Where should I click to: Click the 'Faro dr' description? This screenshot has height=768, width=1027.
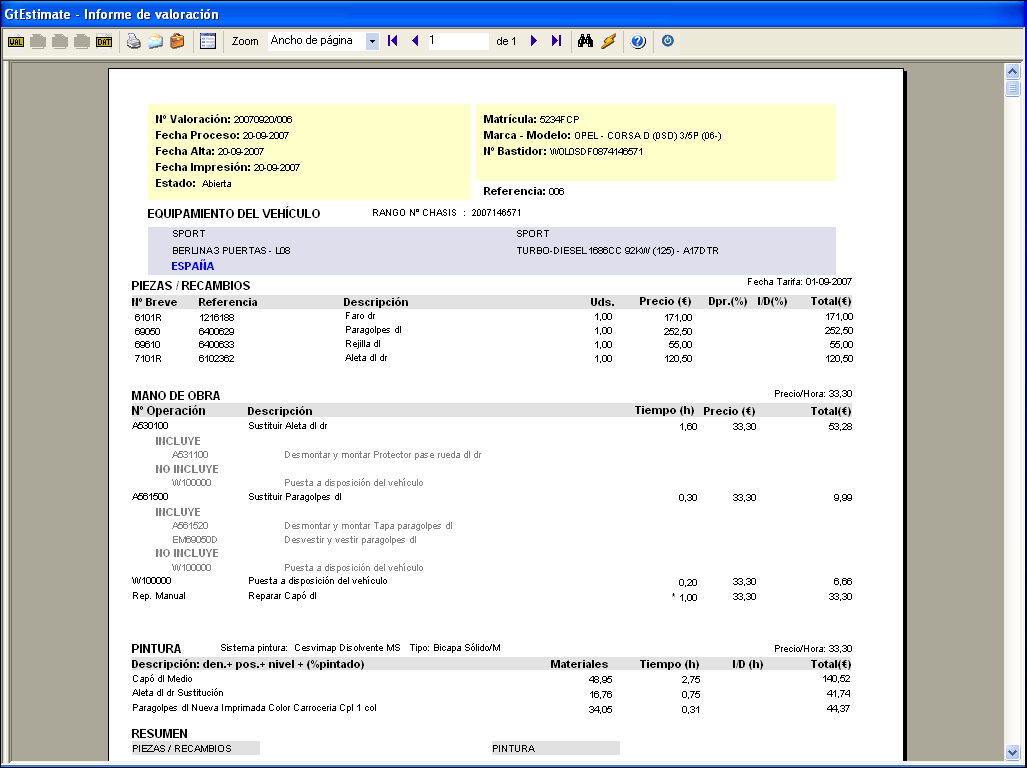coord(360,316)
